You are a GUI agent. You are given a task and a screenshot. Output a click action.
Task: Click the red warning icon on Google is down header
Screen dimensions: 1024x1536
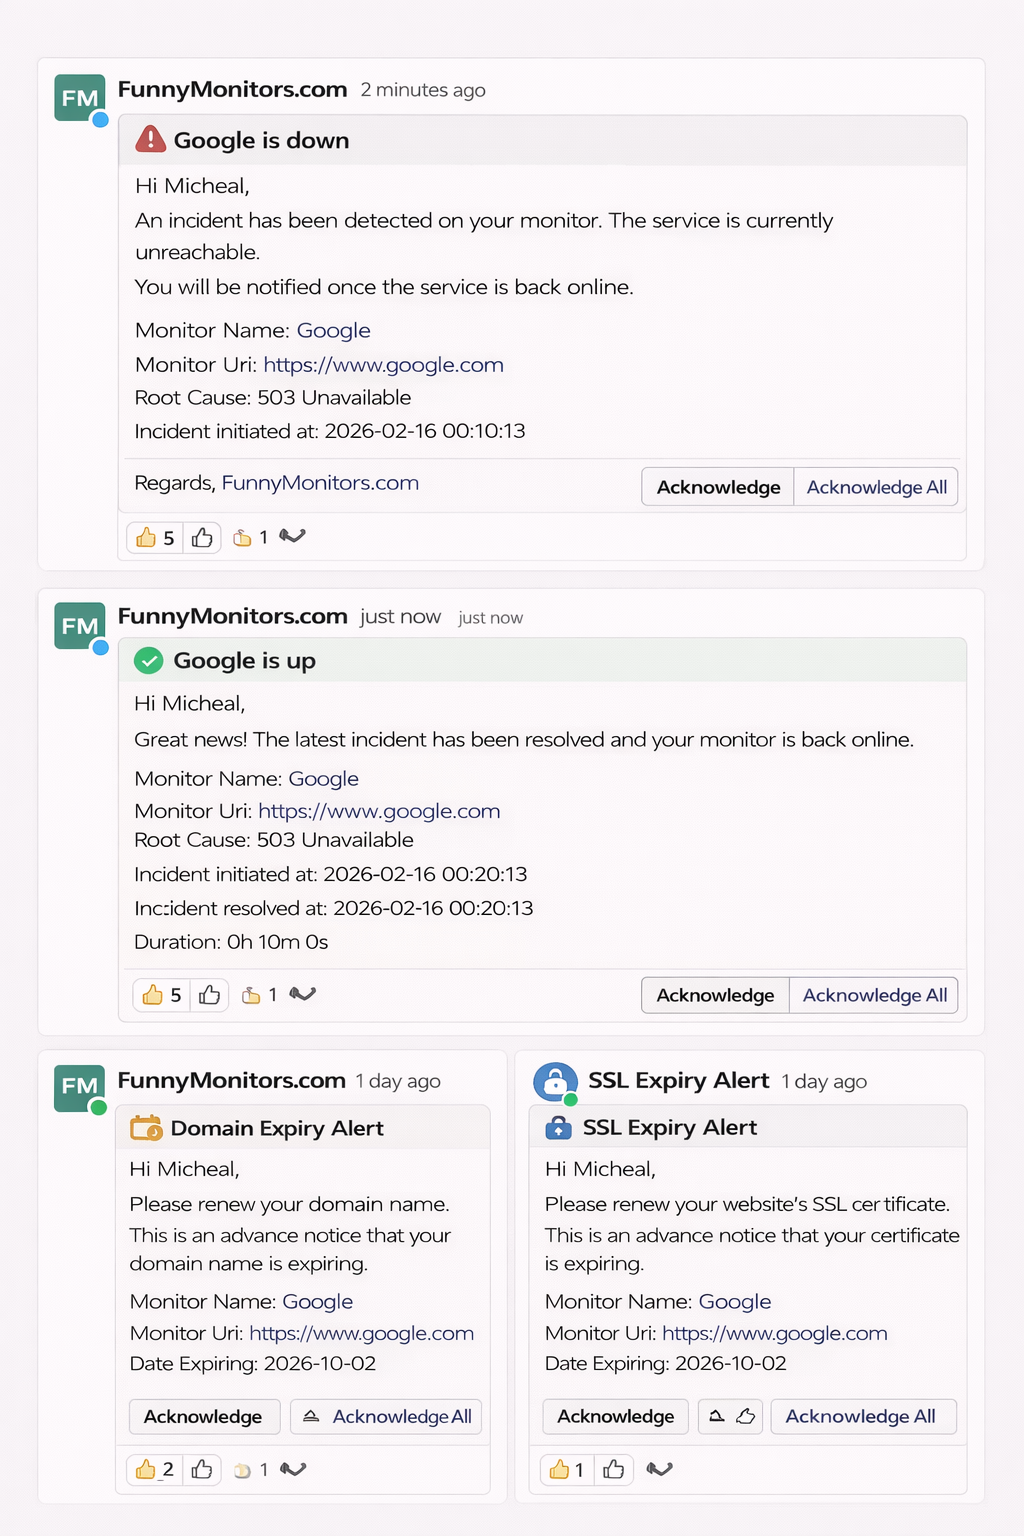[x=150, y=140]
